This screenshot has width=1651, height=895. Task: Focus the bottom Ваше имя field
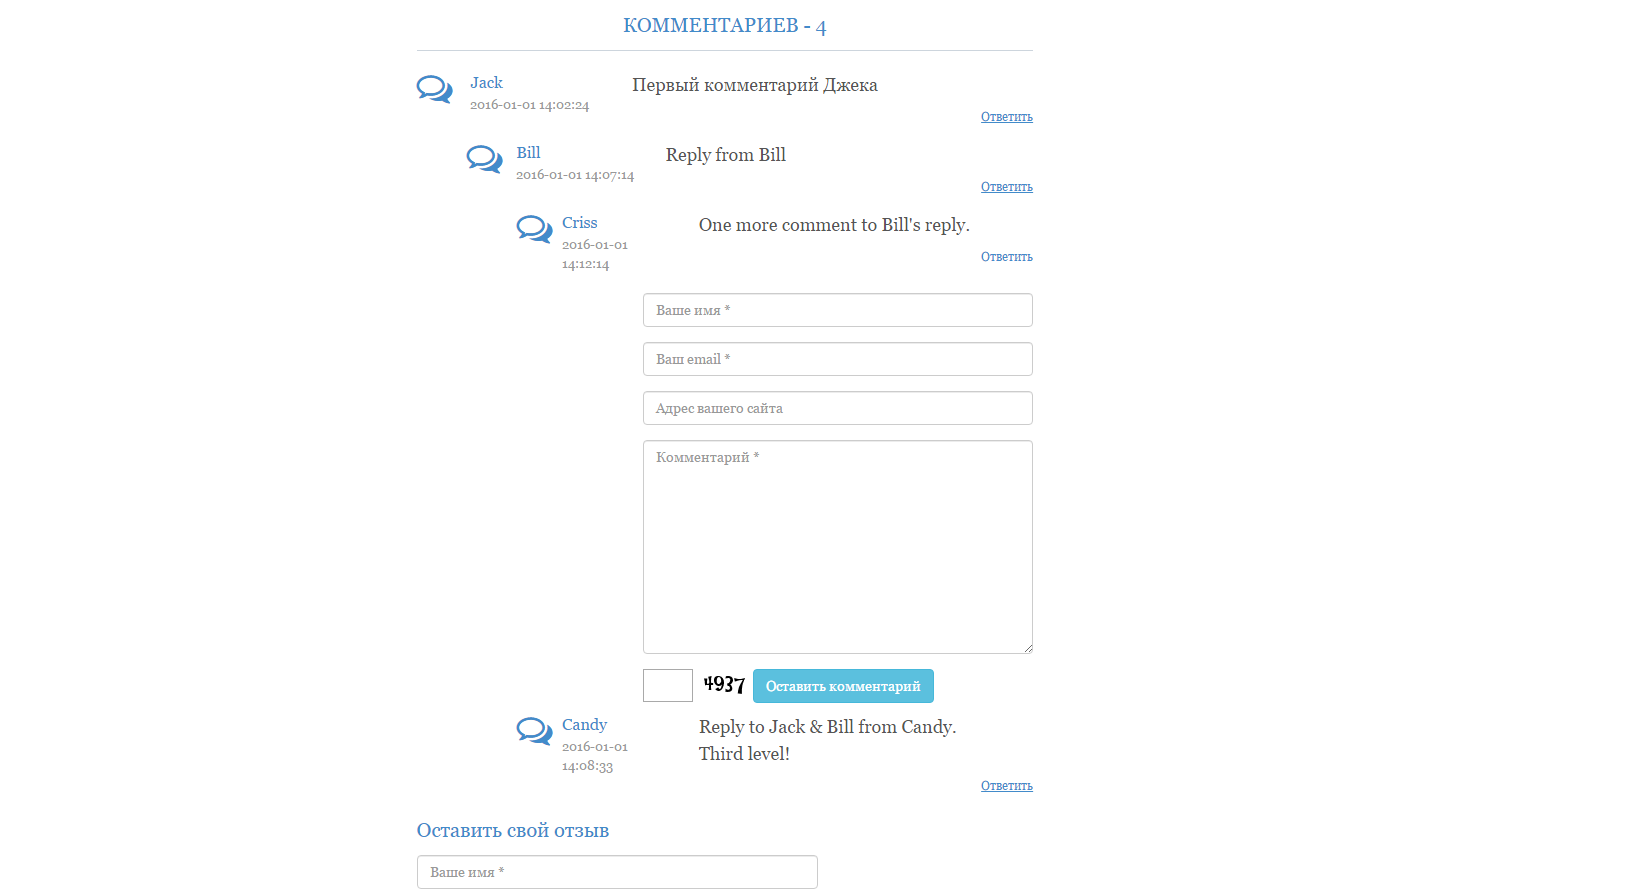point(617,872)
